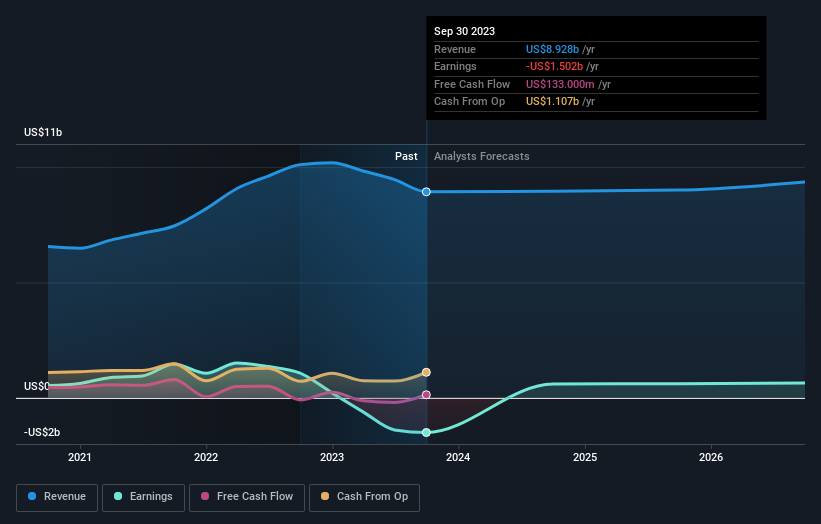Click the blue Revenue data point marker

[x=426, y=192]
